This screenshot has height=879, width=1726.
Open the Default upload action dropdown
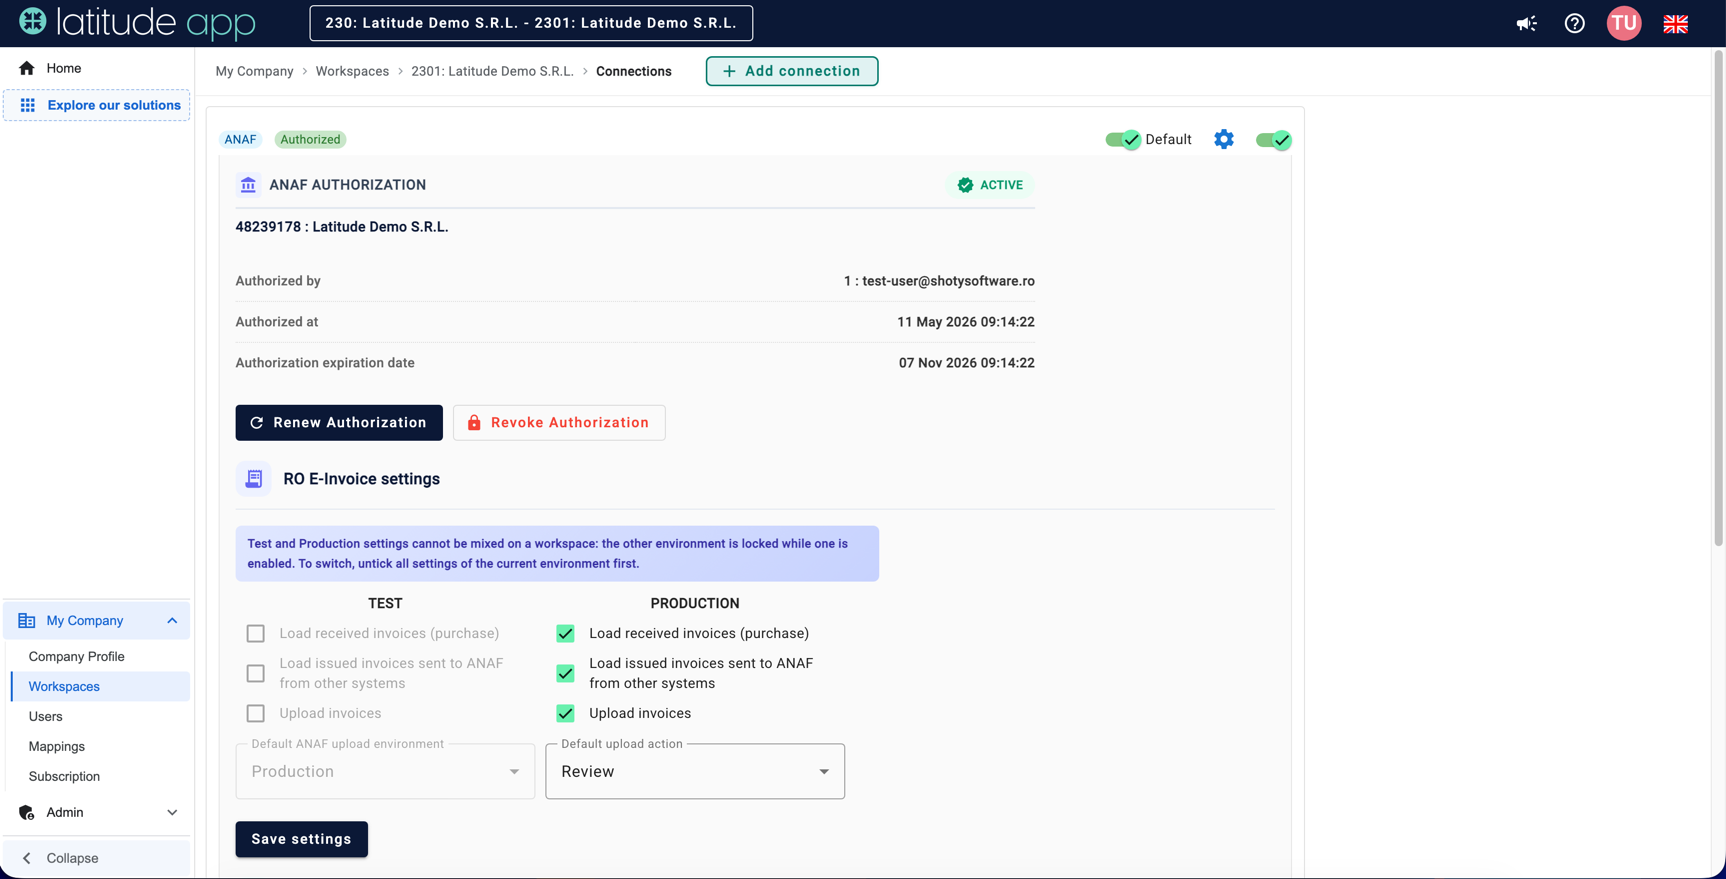coord(695,771)
